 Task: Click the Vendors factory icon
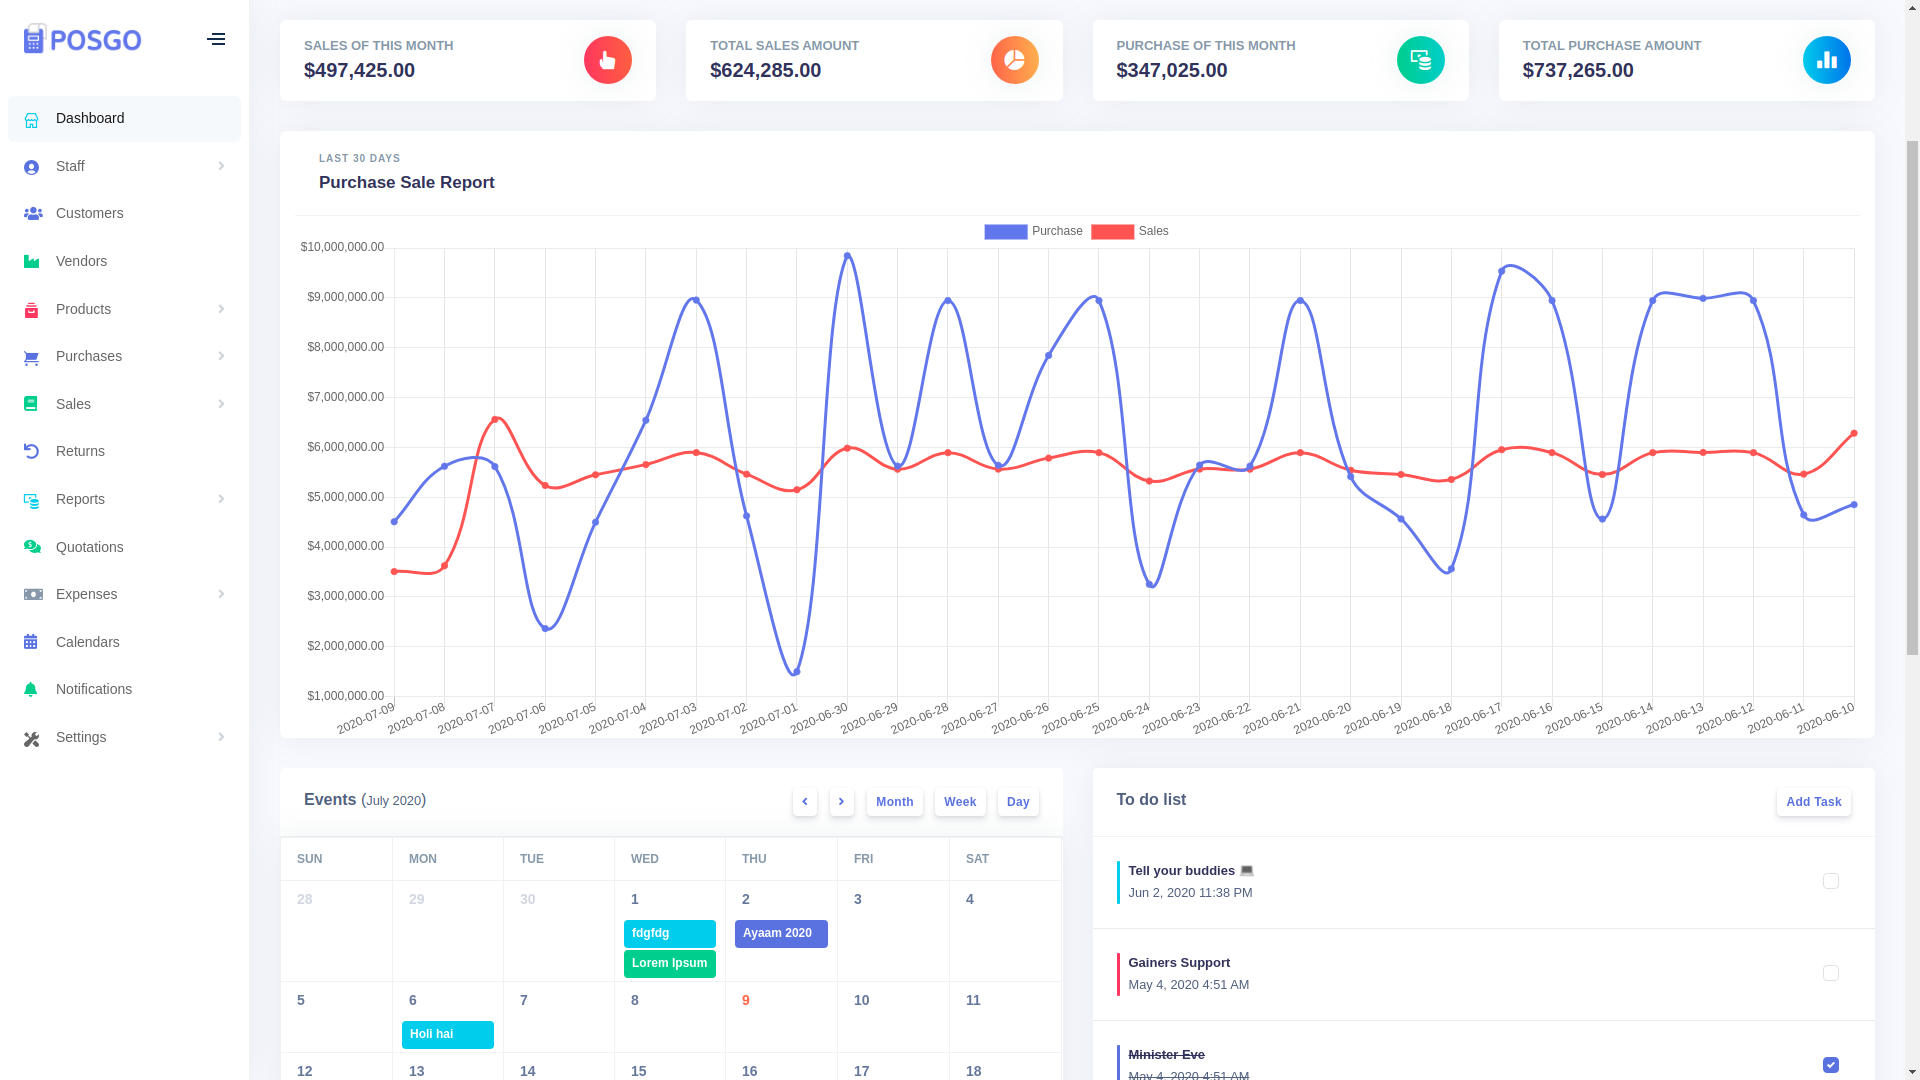tap(32, 262)
